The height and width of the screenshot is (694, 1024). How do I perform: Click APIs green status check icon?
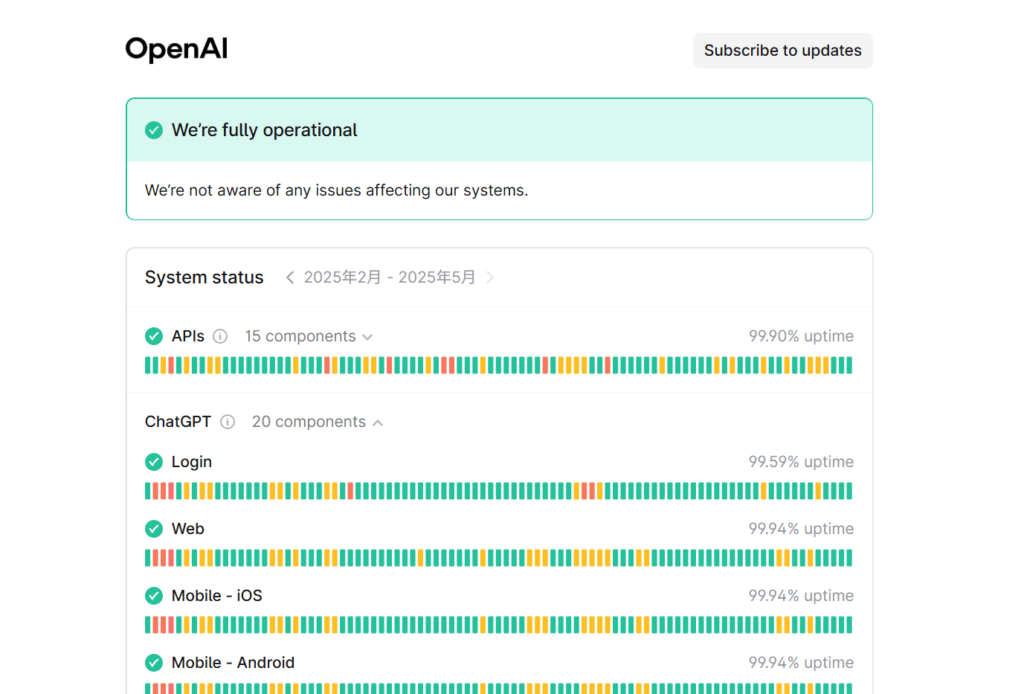coord(153,336)
